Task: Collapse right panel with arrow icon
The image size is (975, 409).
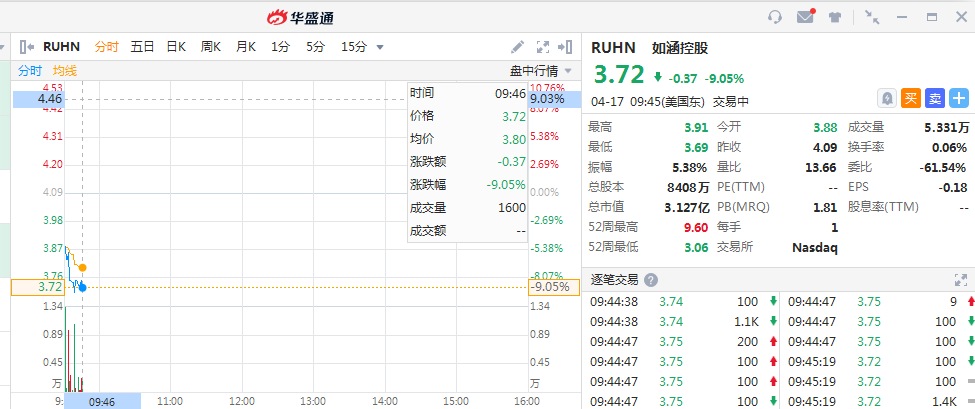Action: pyautogui.click(x=565, y=47)
